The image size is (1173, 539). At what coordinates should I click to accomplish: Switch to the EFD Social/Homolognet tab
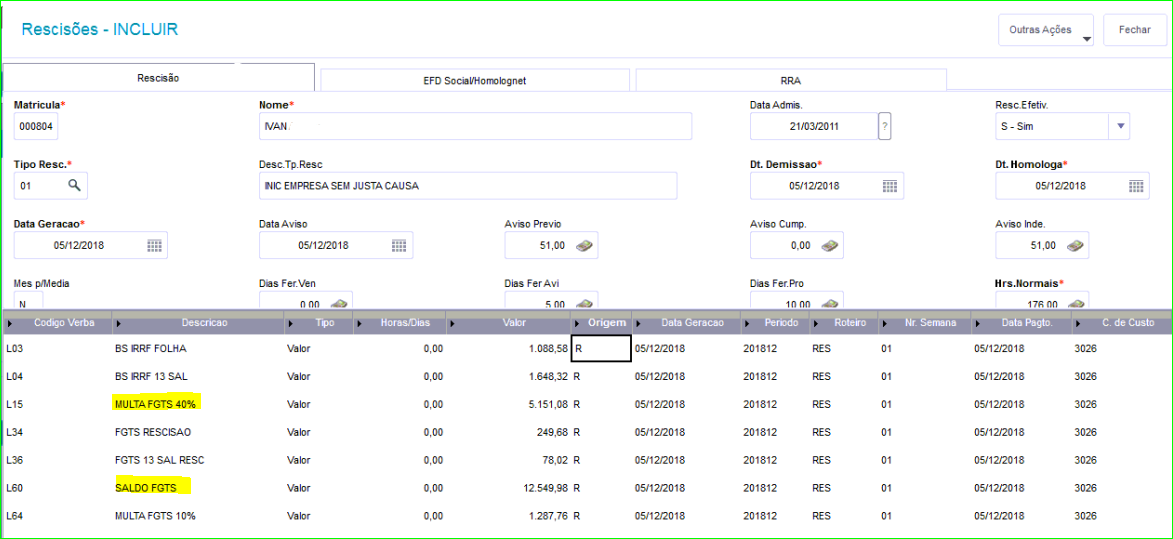point(475,81)
